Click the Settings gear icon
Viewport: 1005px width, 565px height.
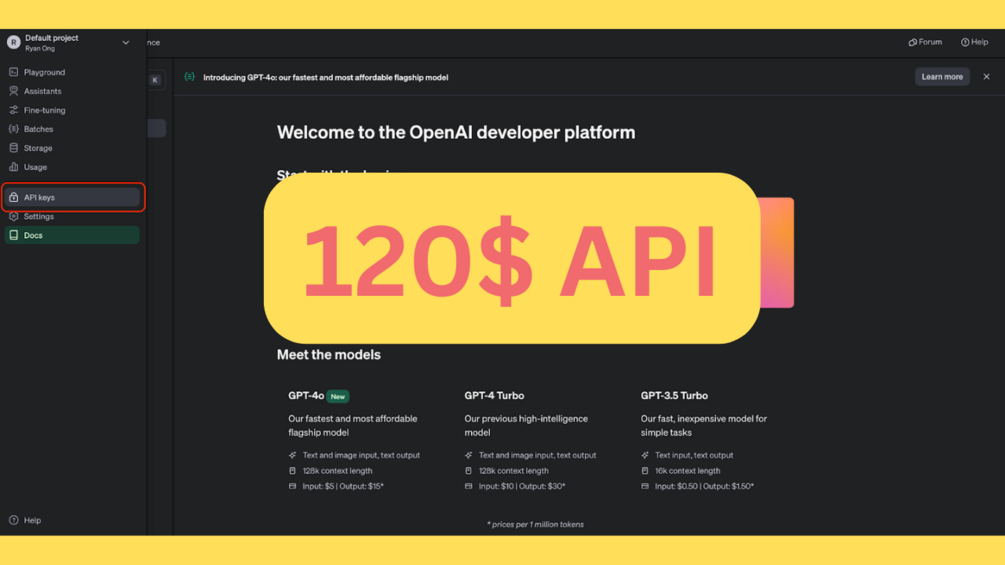(13, 217)
